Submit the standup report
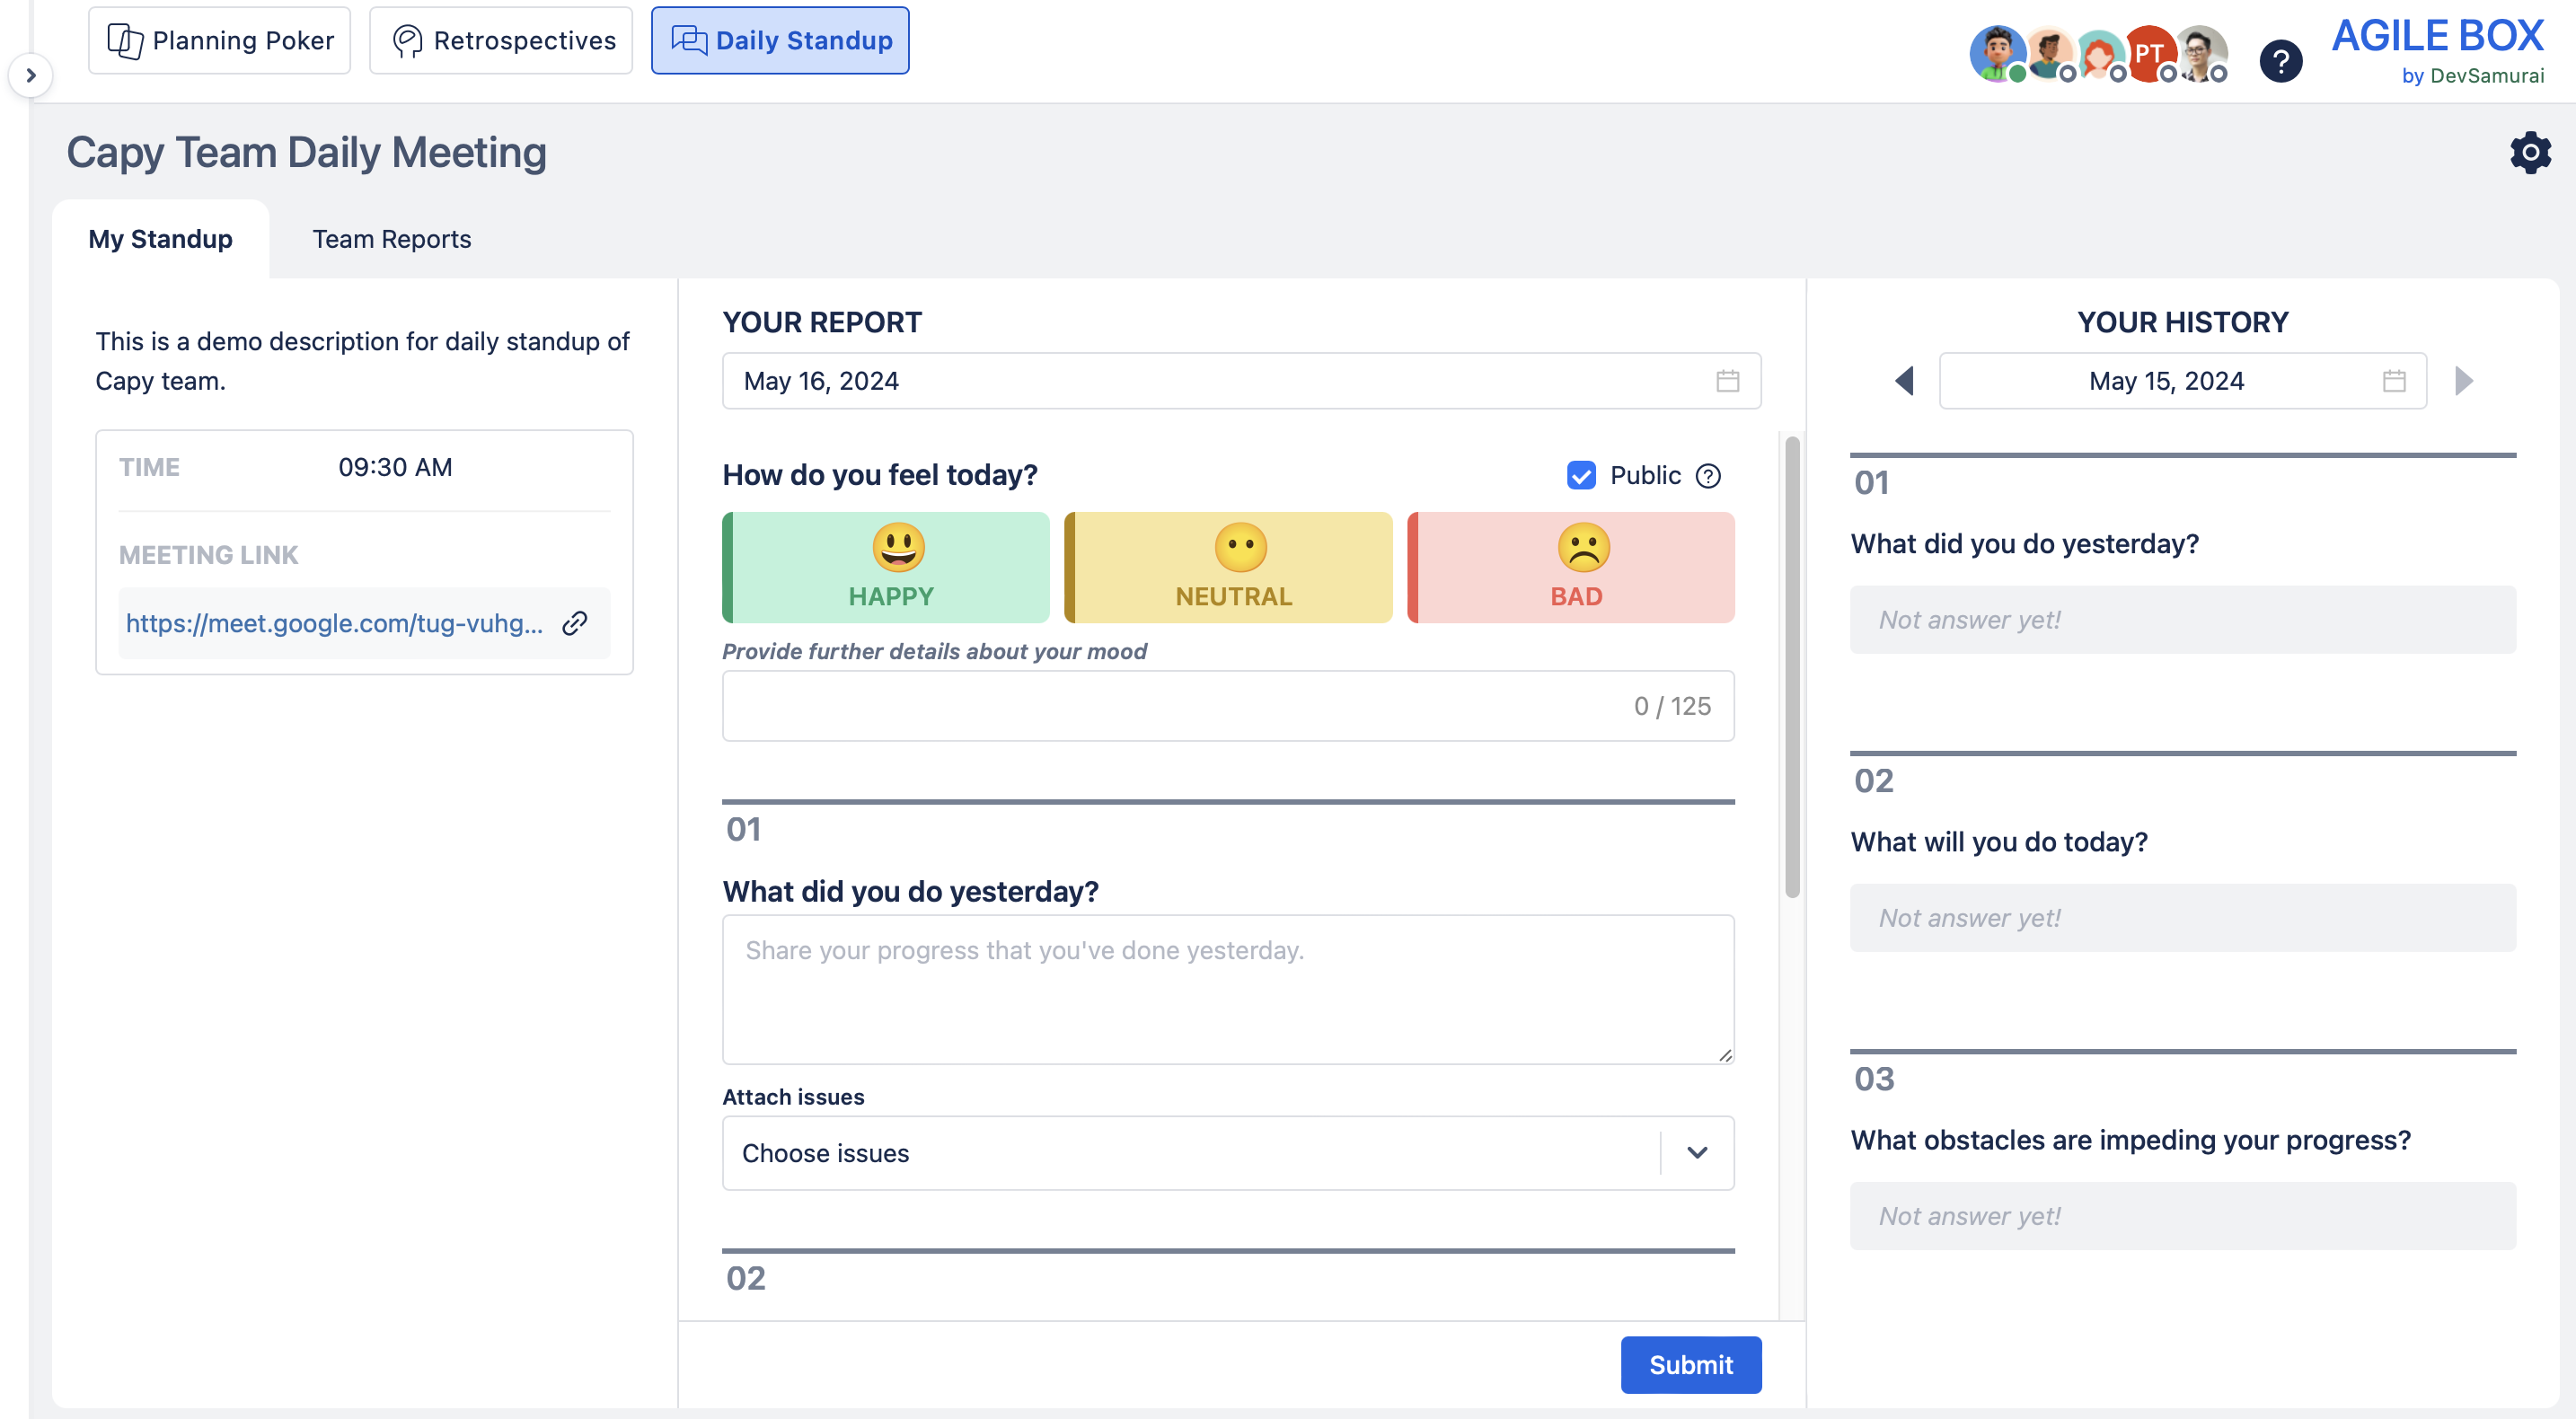Screen dimensions: 2576x1419 tap(1690, 1365)
